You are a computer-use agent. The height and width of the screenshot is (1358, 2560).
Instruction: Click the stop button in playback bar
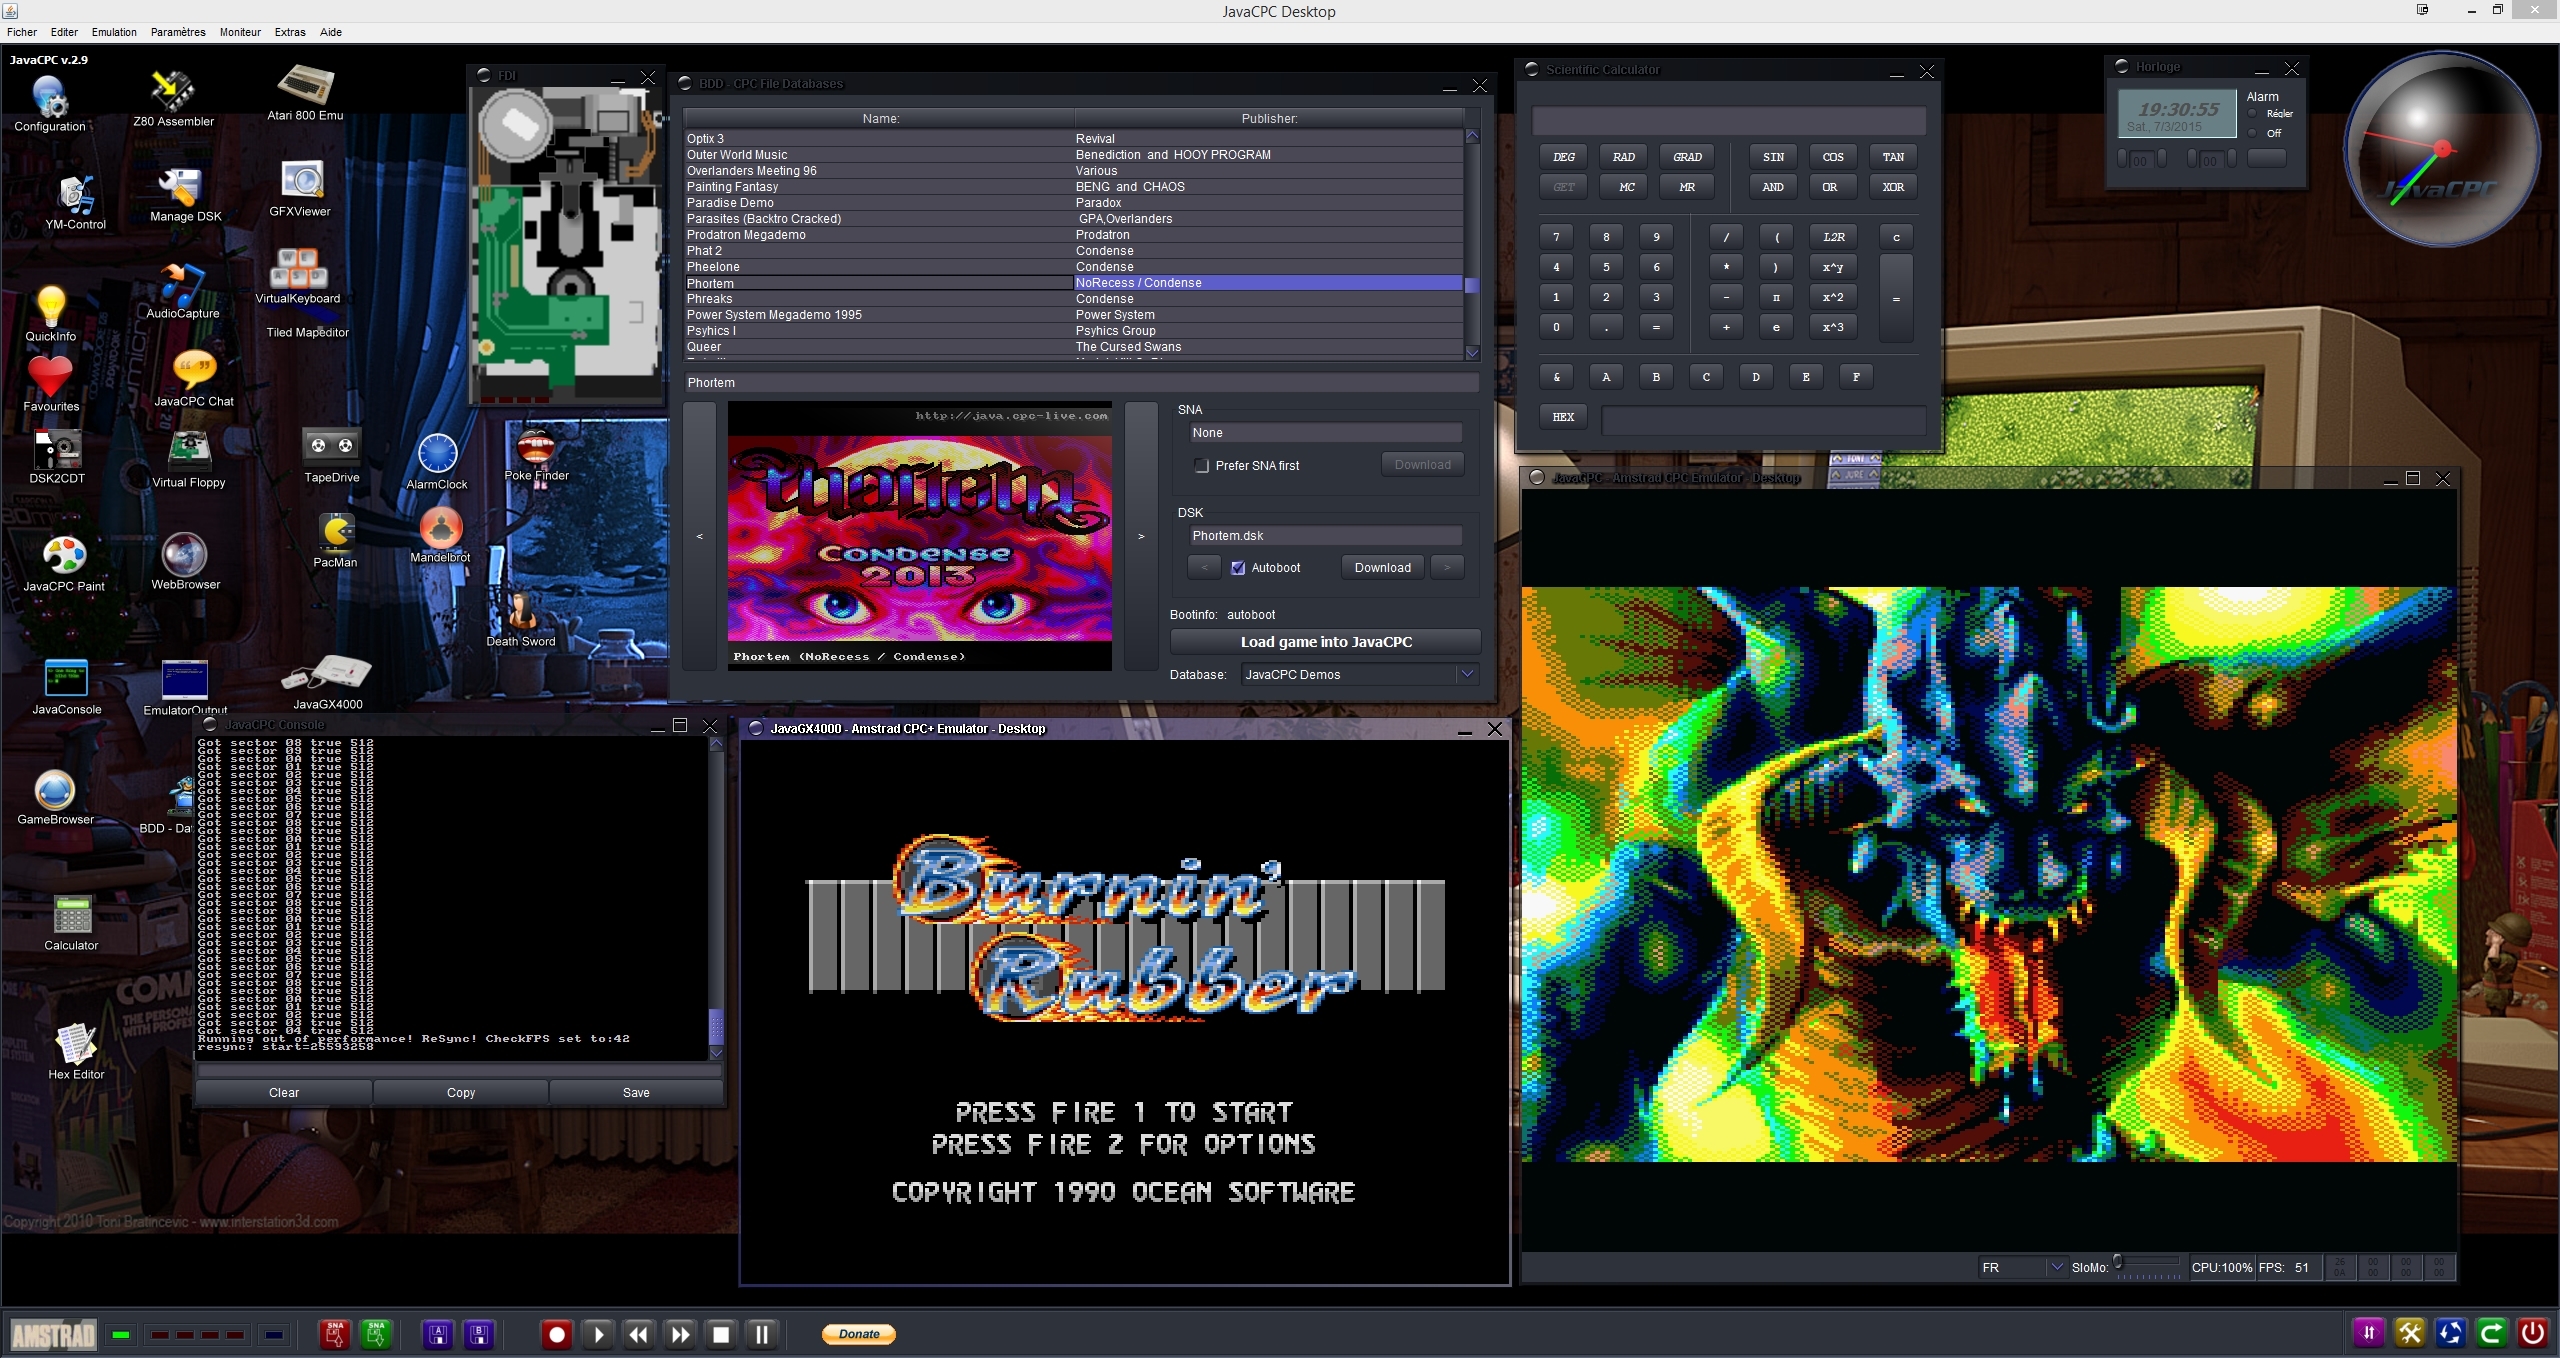pos(721,1334)
